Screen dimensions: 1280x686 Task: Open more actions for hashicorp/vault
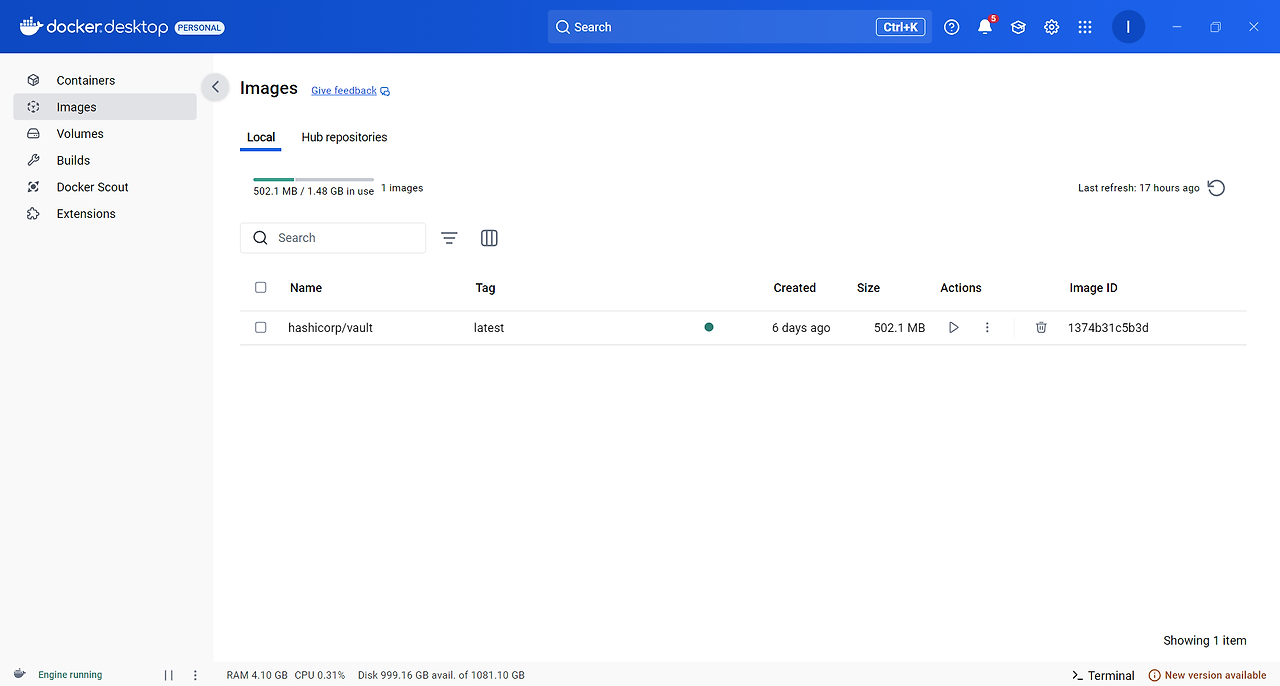987,327
